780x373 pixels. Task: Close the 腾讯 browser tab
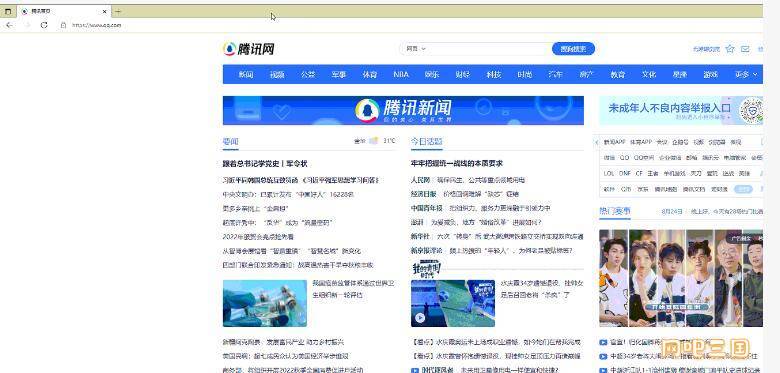(x=104, y=11)
